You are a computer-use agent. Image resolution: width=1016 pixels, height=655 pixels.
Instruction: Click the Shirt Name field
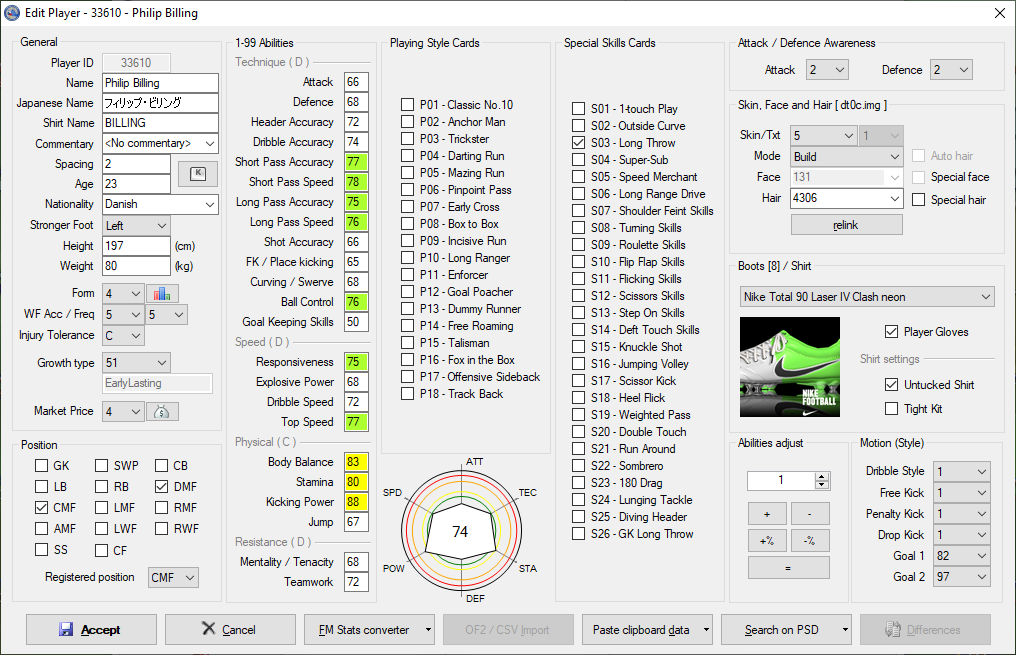pos(161,123)
